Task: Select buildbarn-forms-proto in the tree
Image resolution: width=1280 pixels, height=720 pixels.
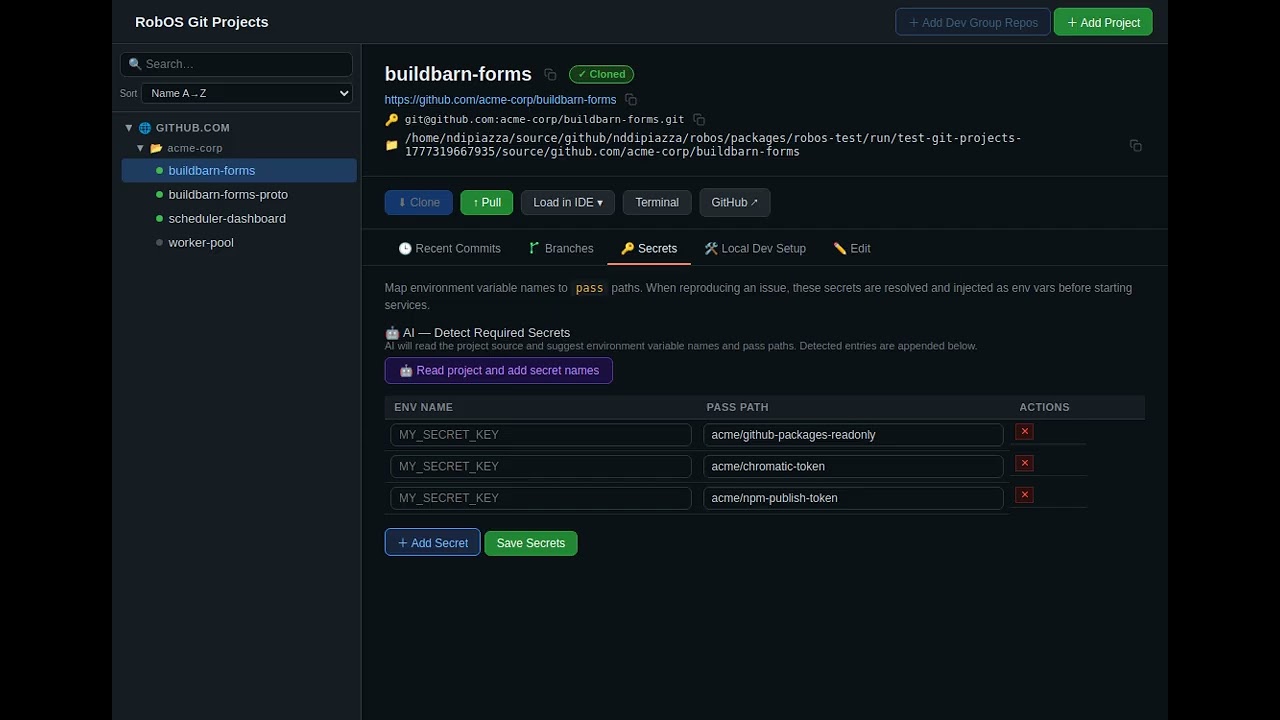Action: click(239, 195)
